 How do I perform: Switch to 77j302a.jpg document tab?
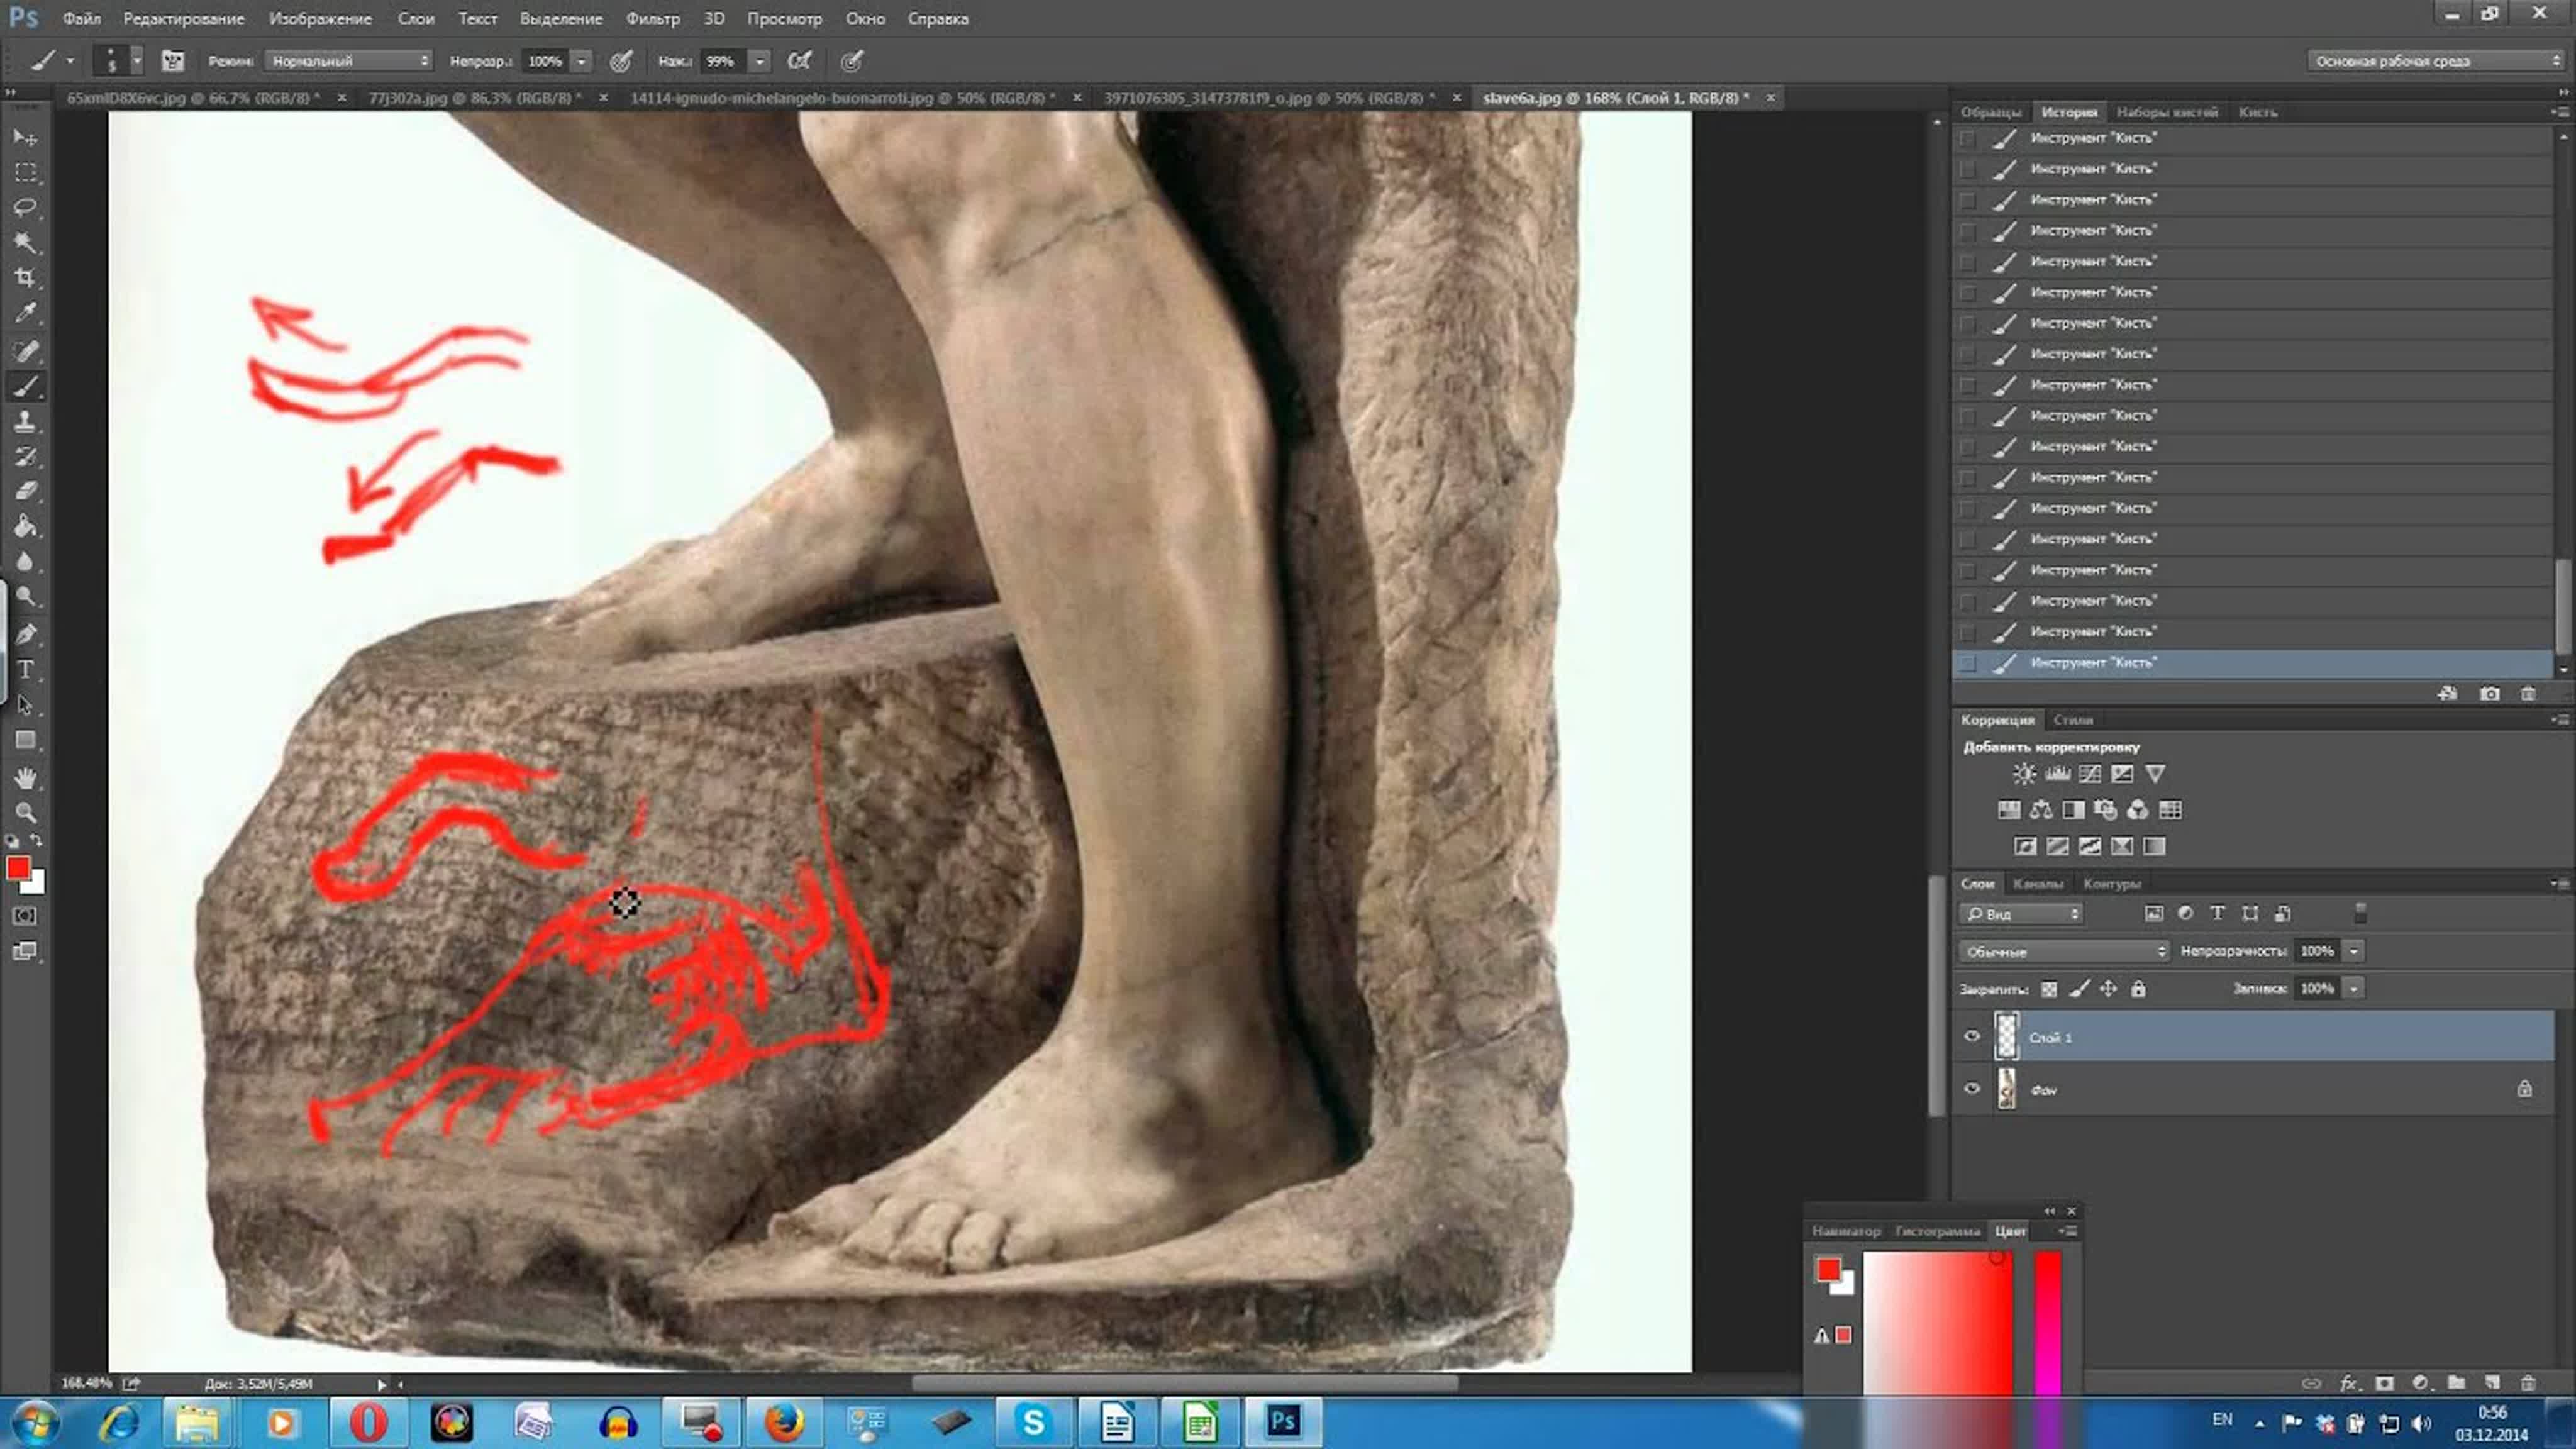[470, 98]
